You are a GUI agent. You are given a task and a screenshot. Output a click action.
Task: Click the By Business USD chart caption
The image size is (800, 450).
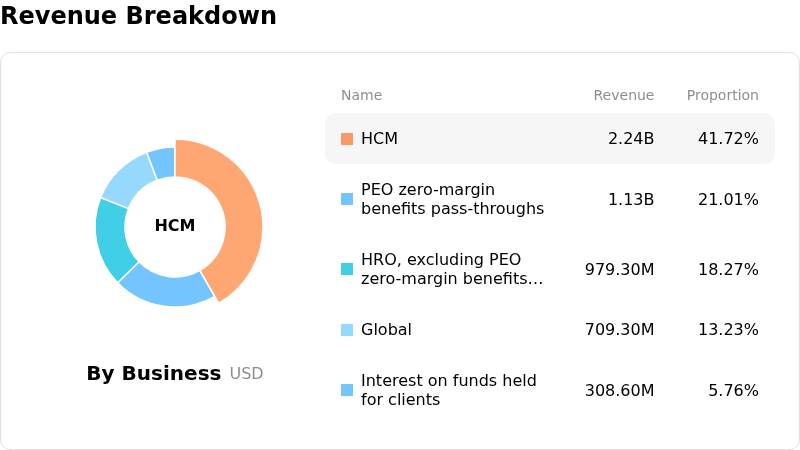(175, 373)
